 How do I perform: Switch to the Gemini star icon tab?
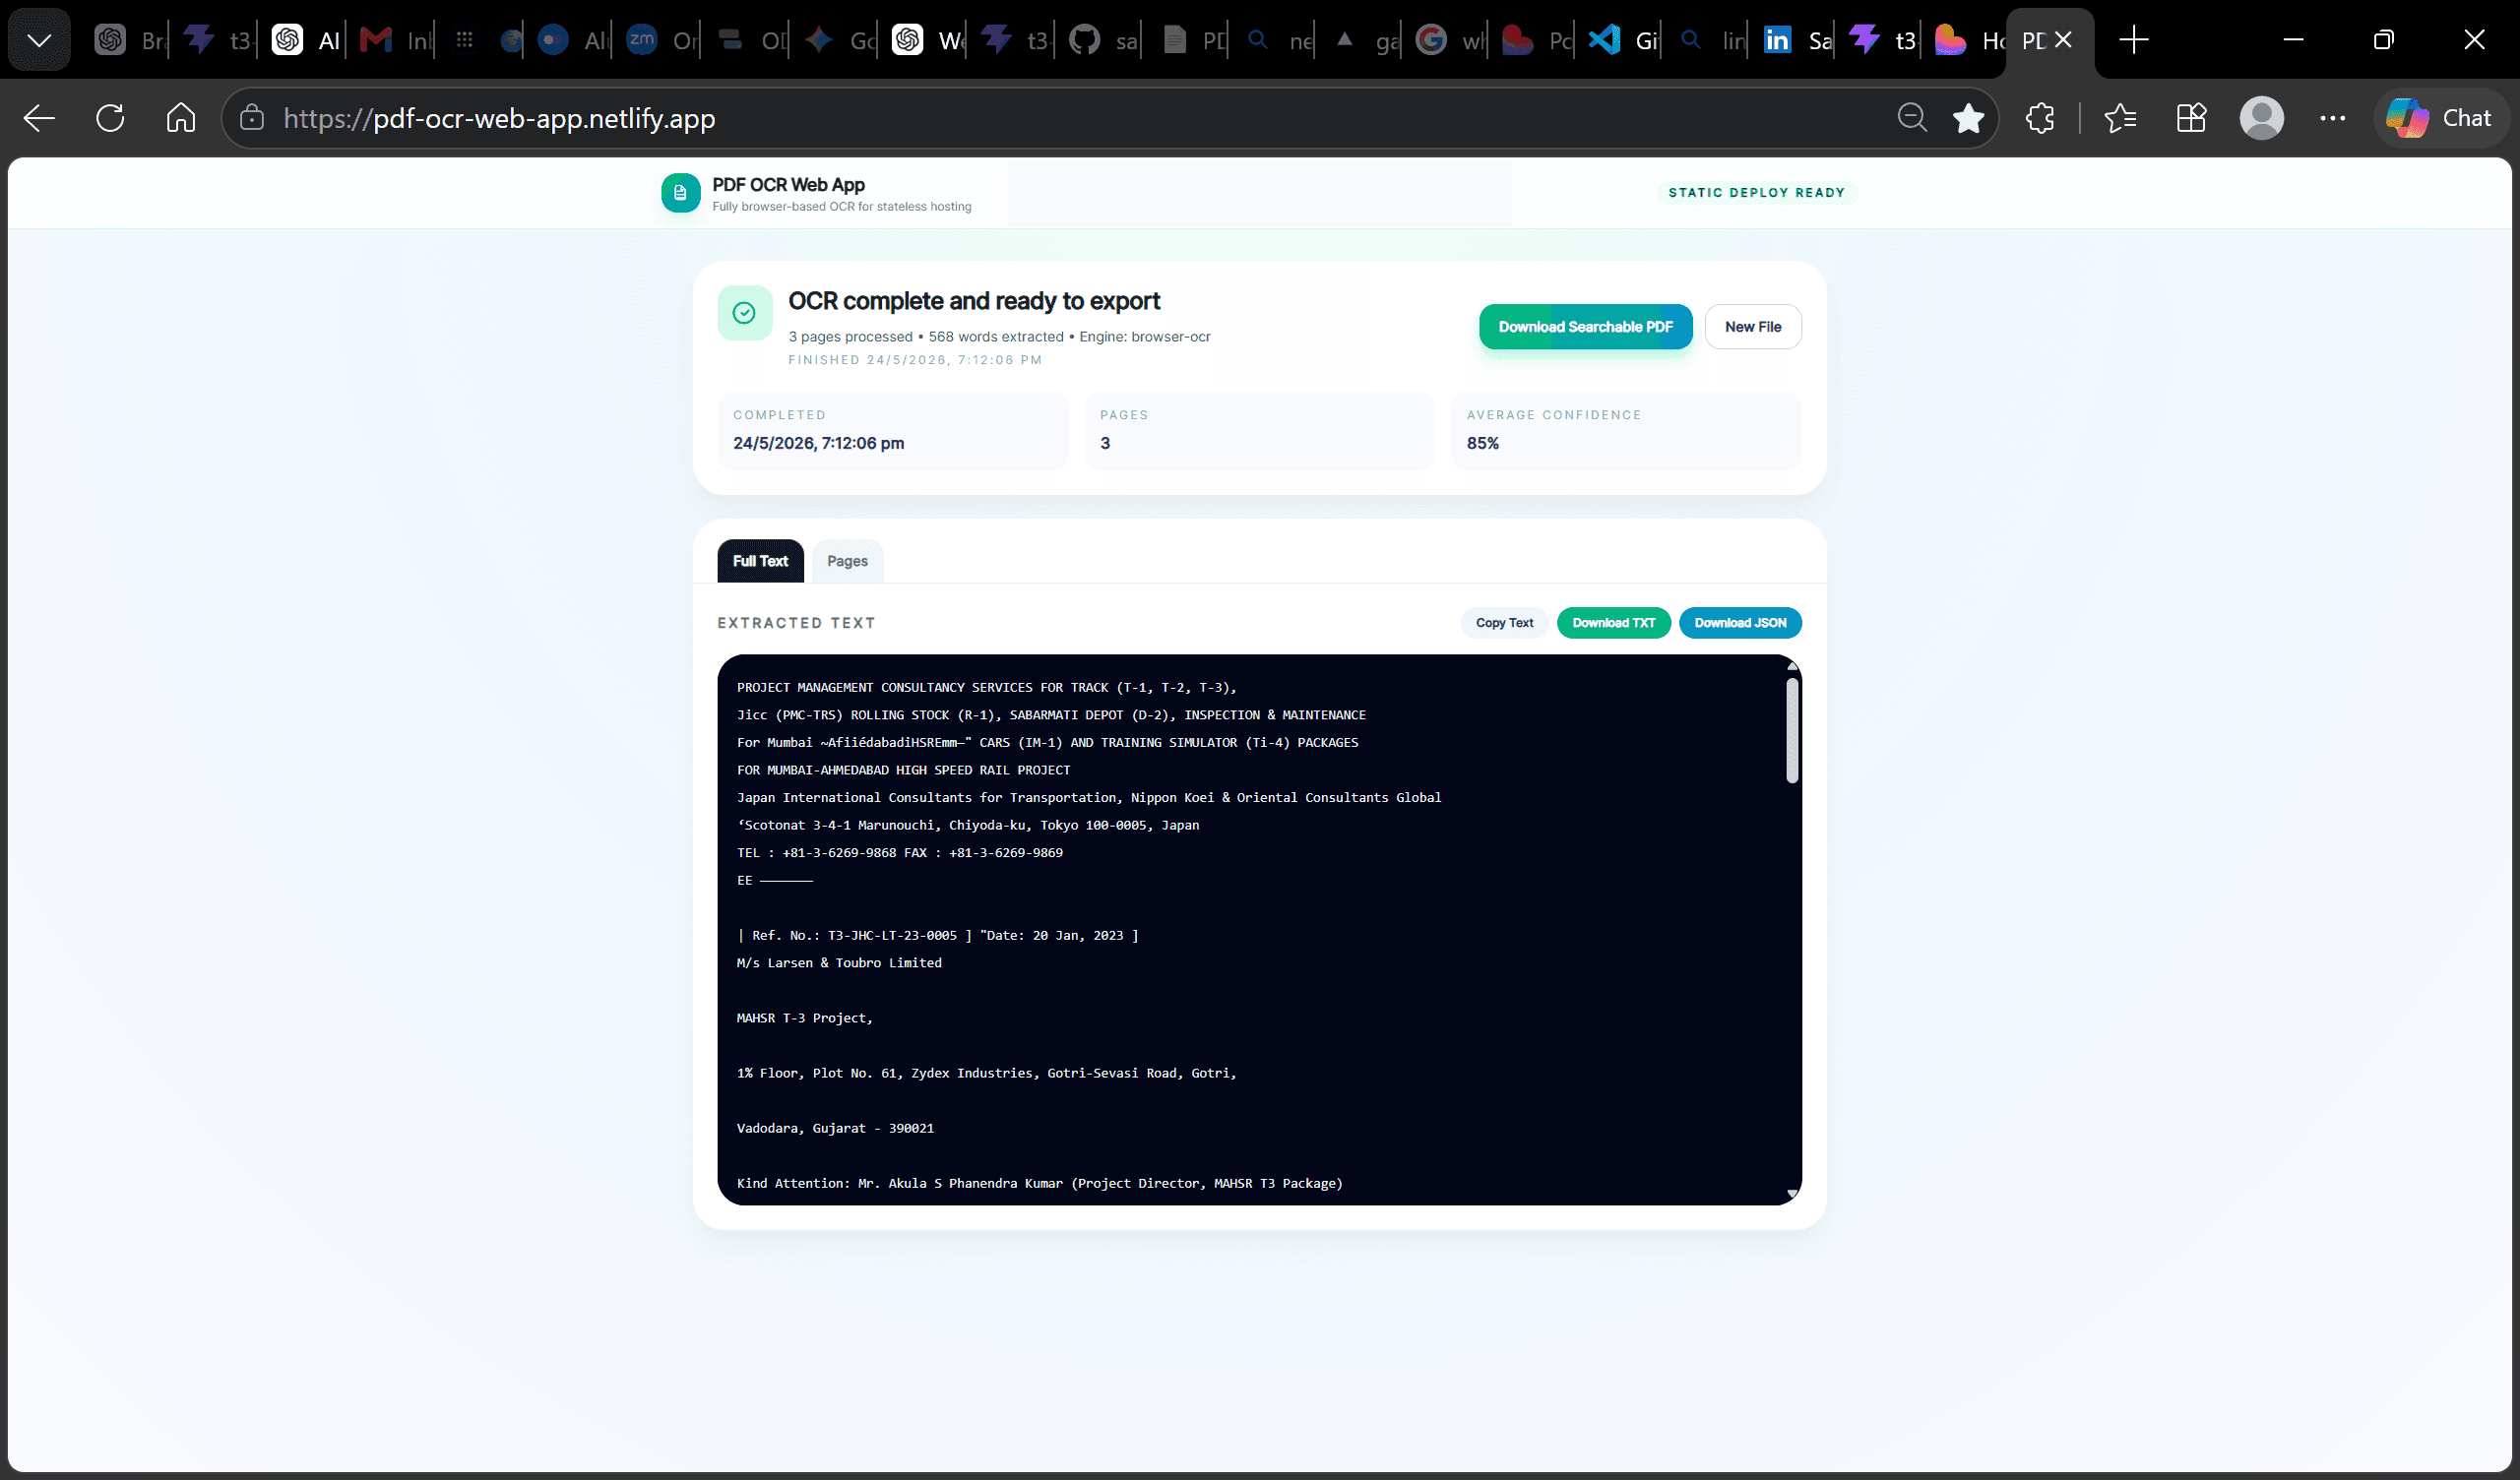[x=838, y=40]
